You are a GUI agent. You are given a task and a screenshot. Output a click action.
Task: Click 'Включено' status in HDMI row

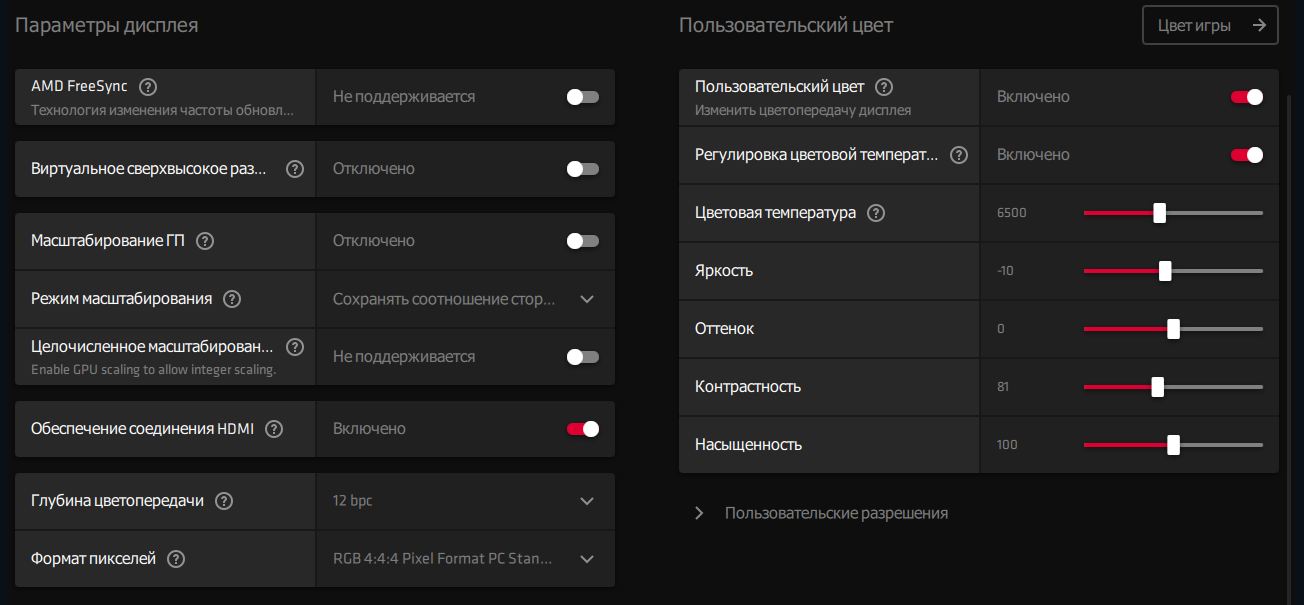[369, 429]
